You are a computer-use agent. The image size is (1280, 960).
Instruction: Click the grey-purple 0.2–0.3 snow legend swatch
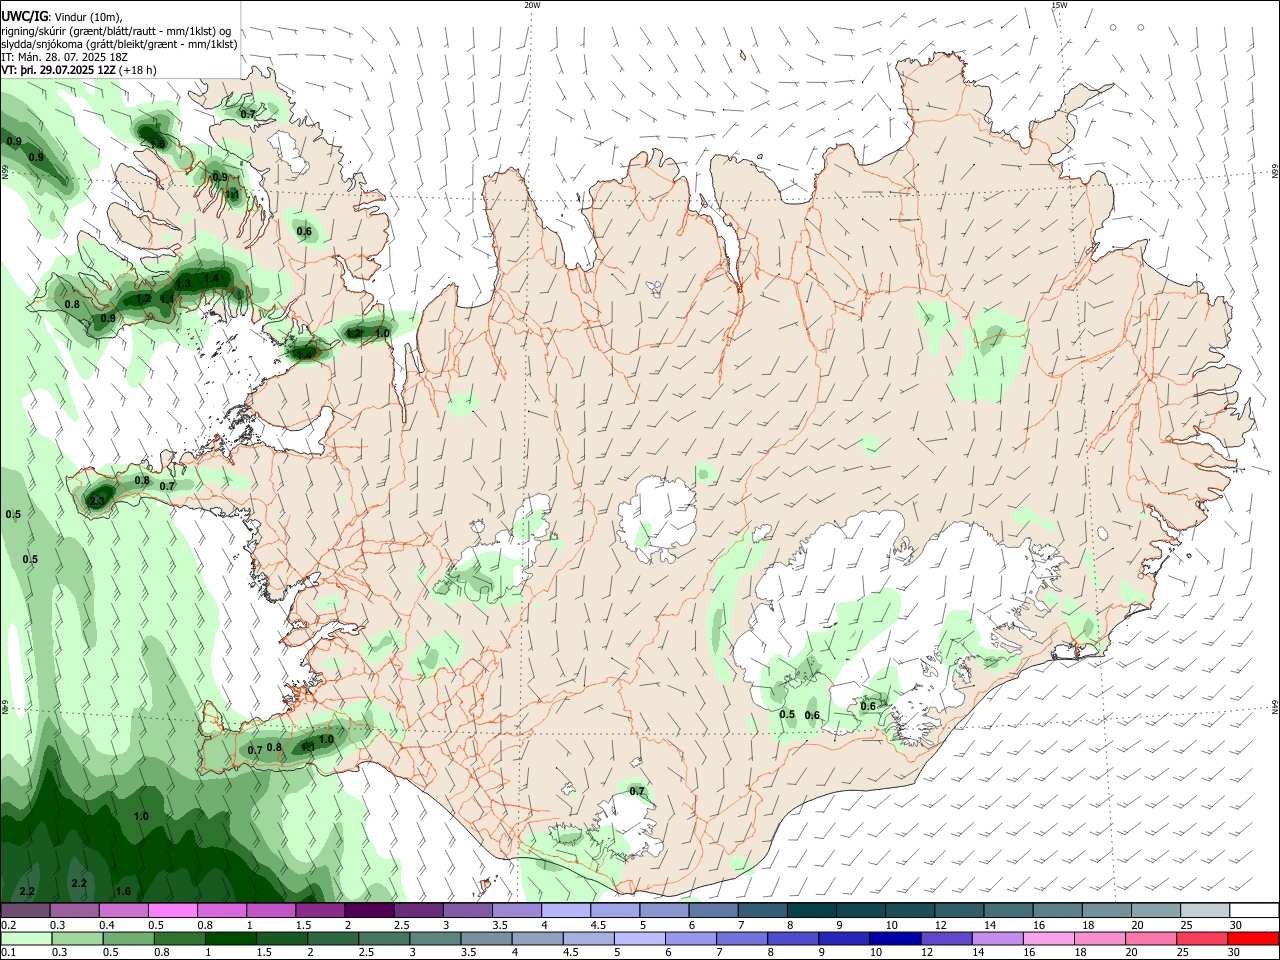point(25,910)
